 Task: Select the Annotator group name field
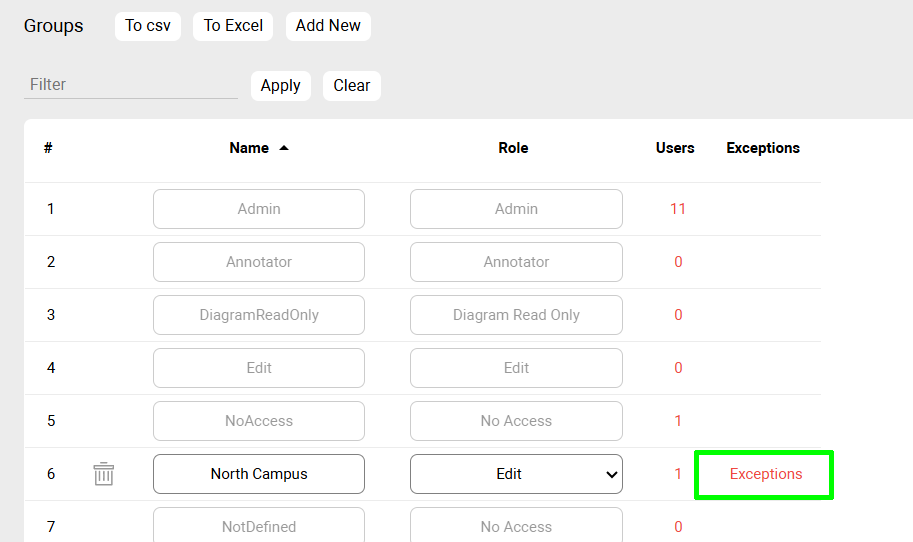click(259, 262)
